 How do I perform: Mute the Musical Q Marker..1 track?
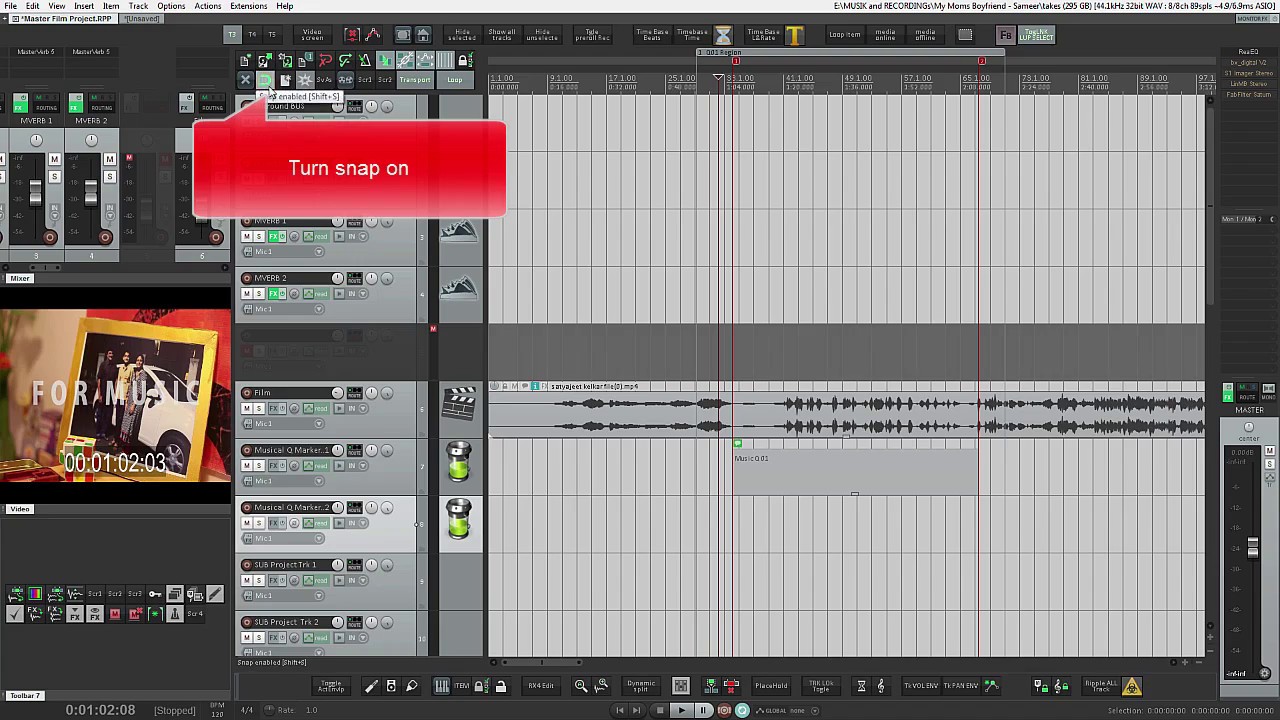247,465
